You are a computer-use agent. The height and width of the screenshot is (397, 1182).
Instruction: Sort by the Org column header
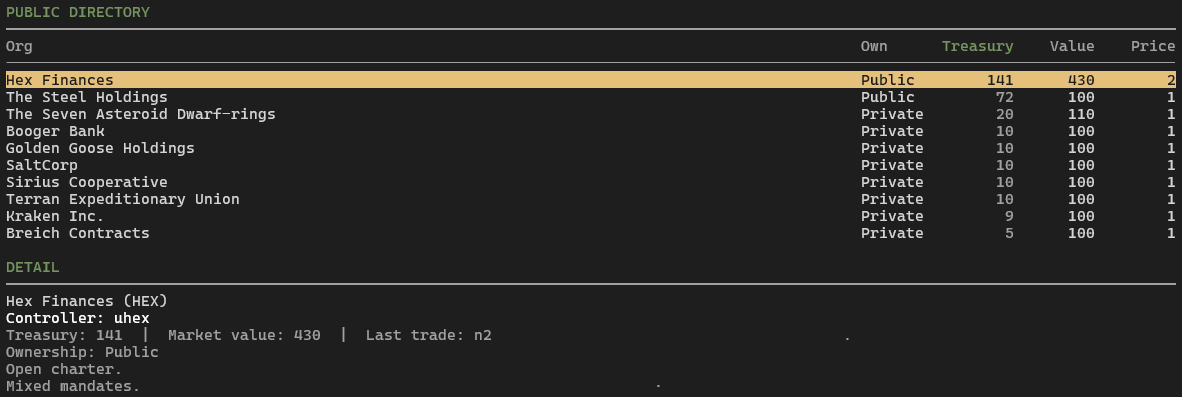click(20, 47)
